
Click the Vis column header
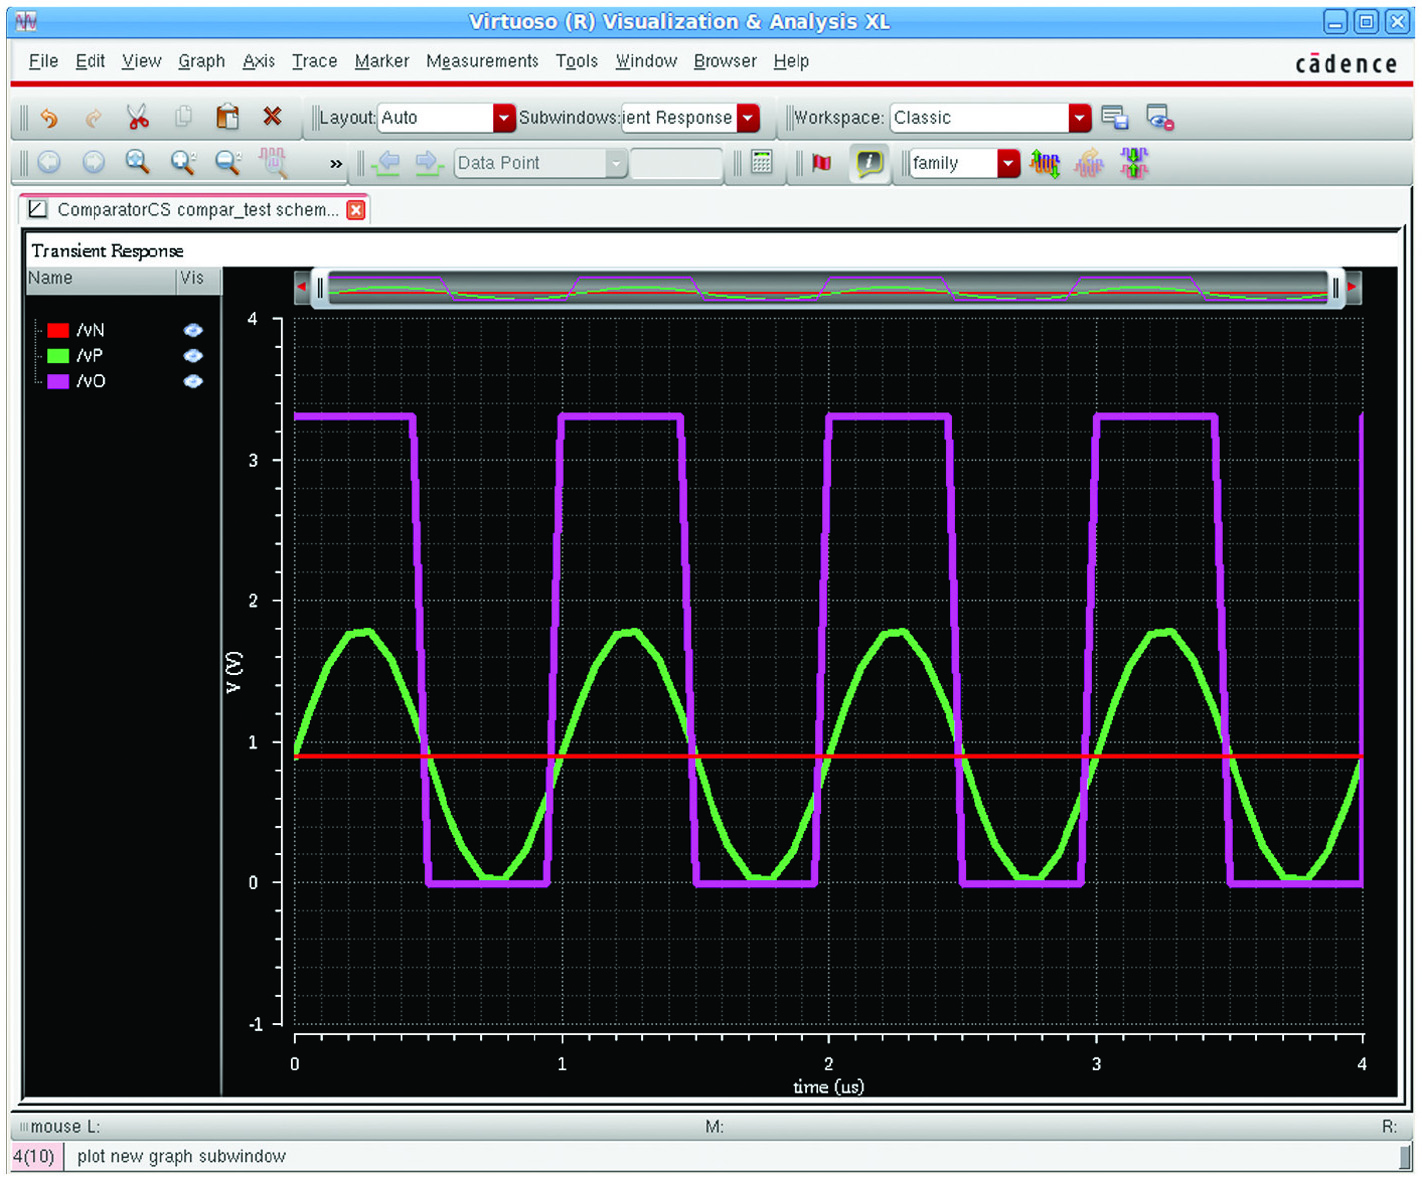pyautogui.click(x=198, y=279)
